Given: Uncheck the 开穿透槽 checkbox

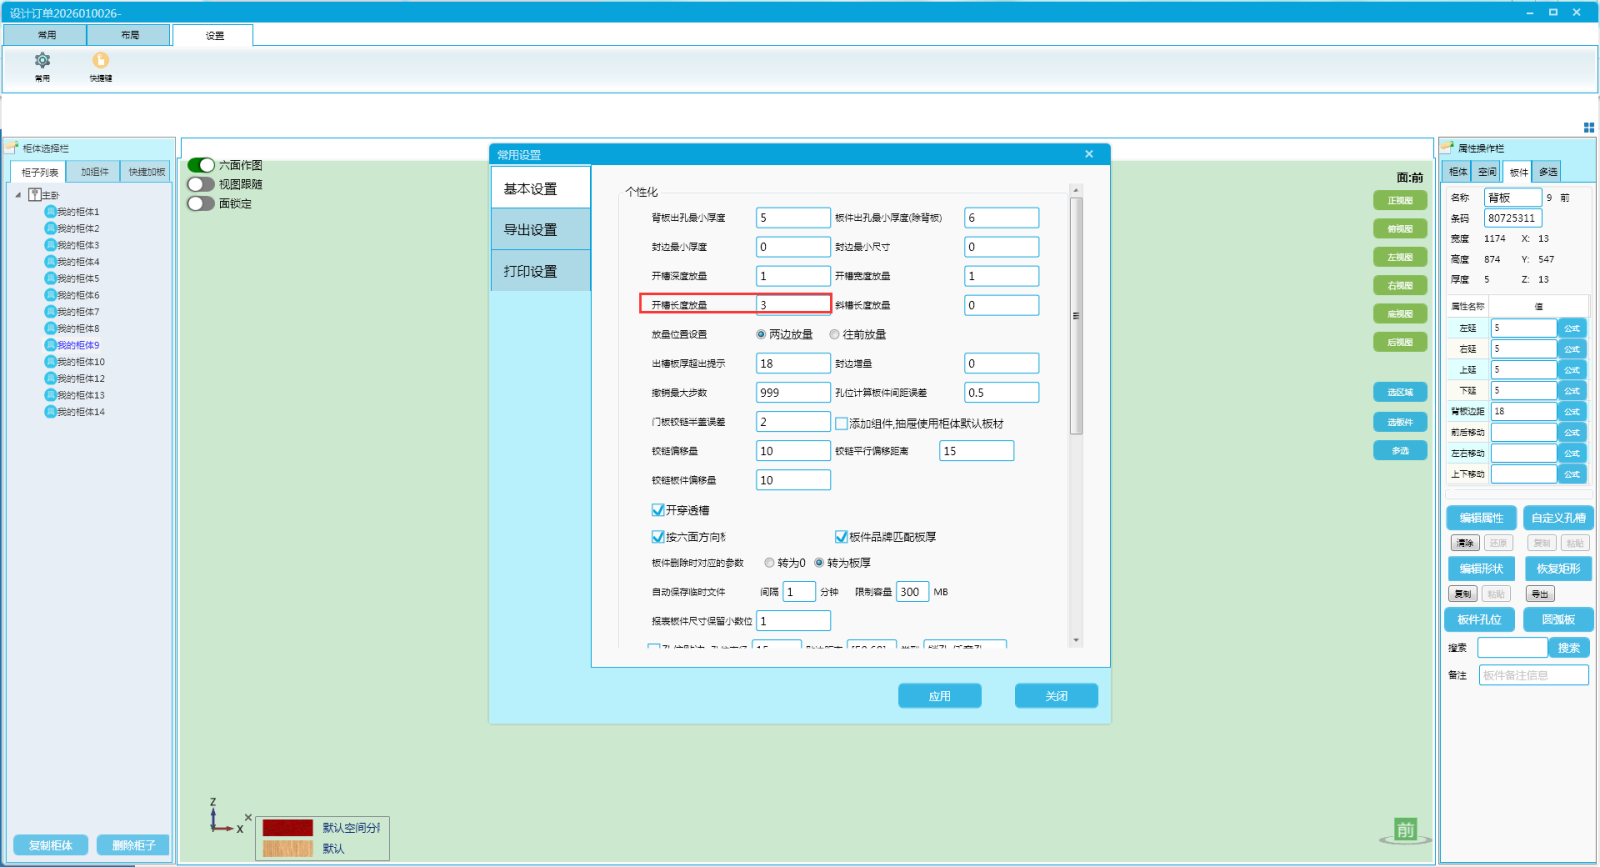Looking at the screenshot, I should (x=658, y=510).
